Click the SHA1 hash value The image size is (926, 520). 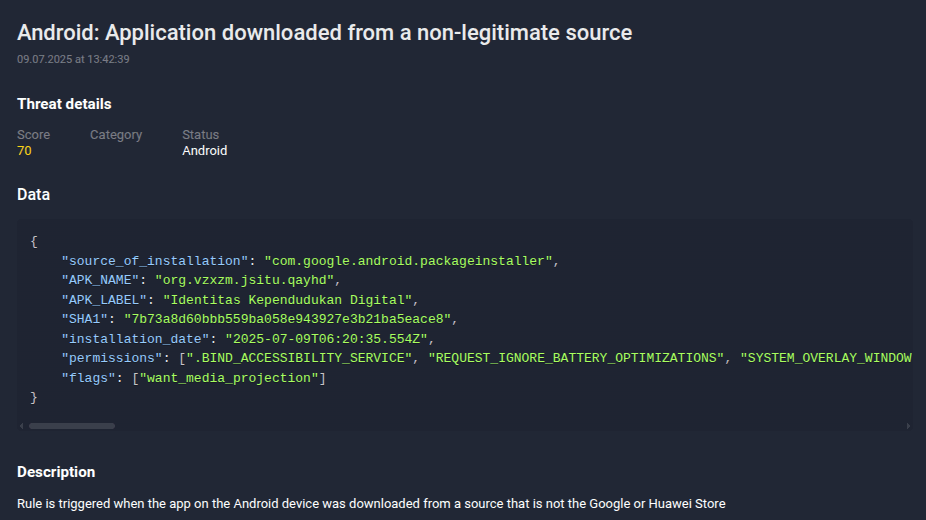[x=289, y=319]
